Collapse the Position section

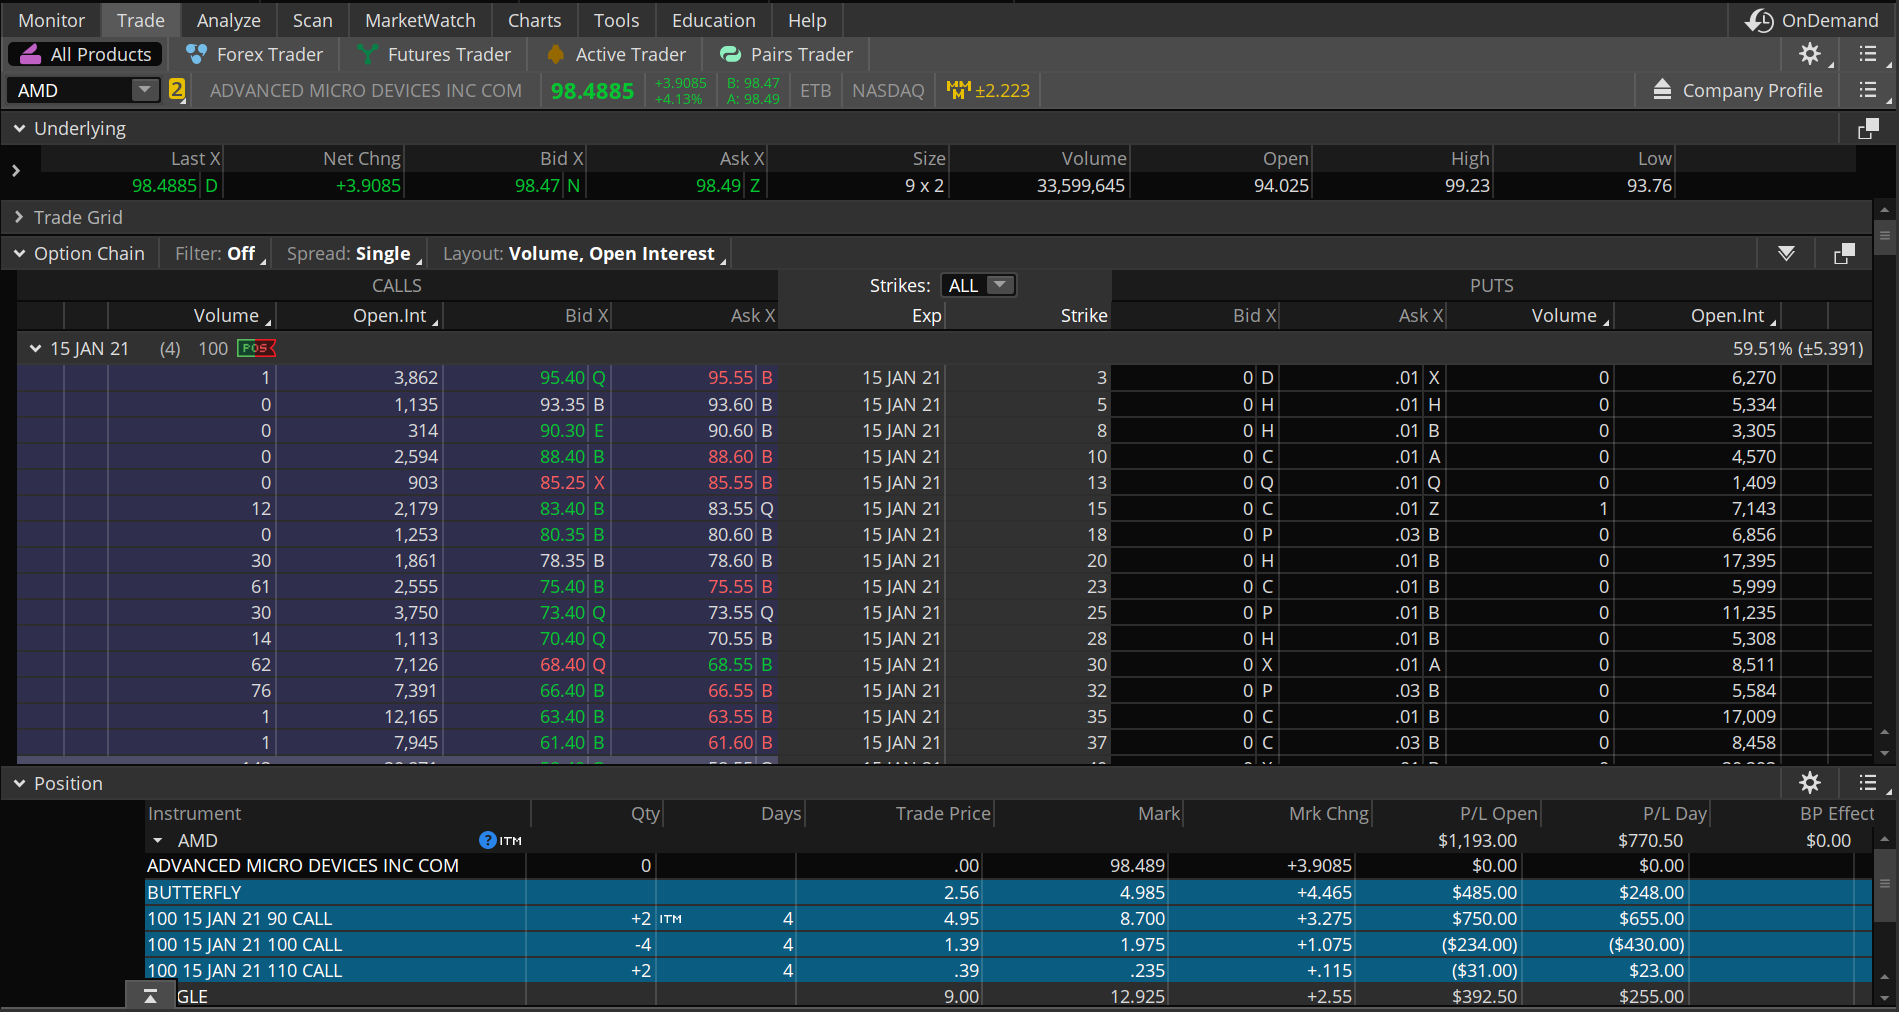coord(19,784)
